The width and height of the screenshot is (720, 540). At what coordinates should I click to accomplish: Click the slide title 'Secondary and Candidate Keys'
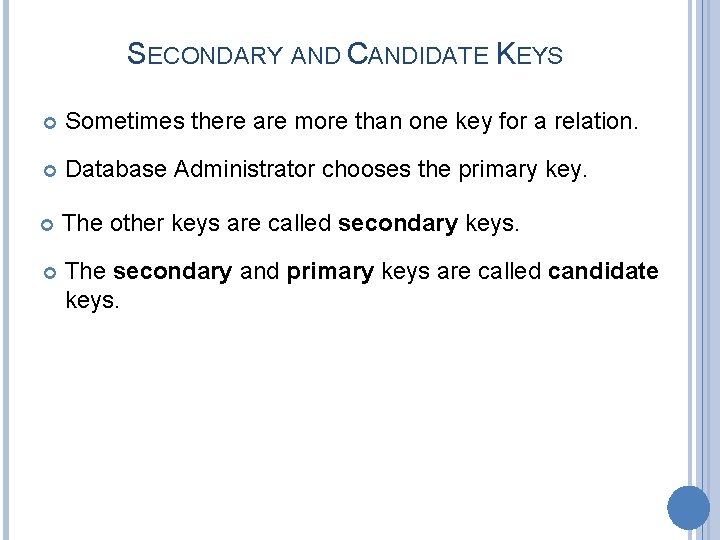pos(345,54)
